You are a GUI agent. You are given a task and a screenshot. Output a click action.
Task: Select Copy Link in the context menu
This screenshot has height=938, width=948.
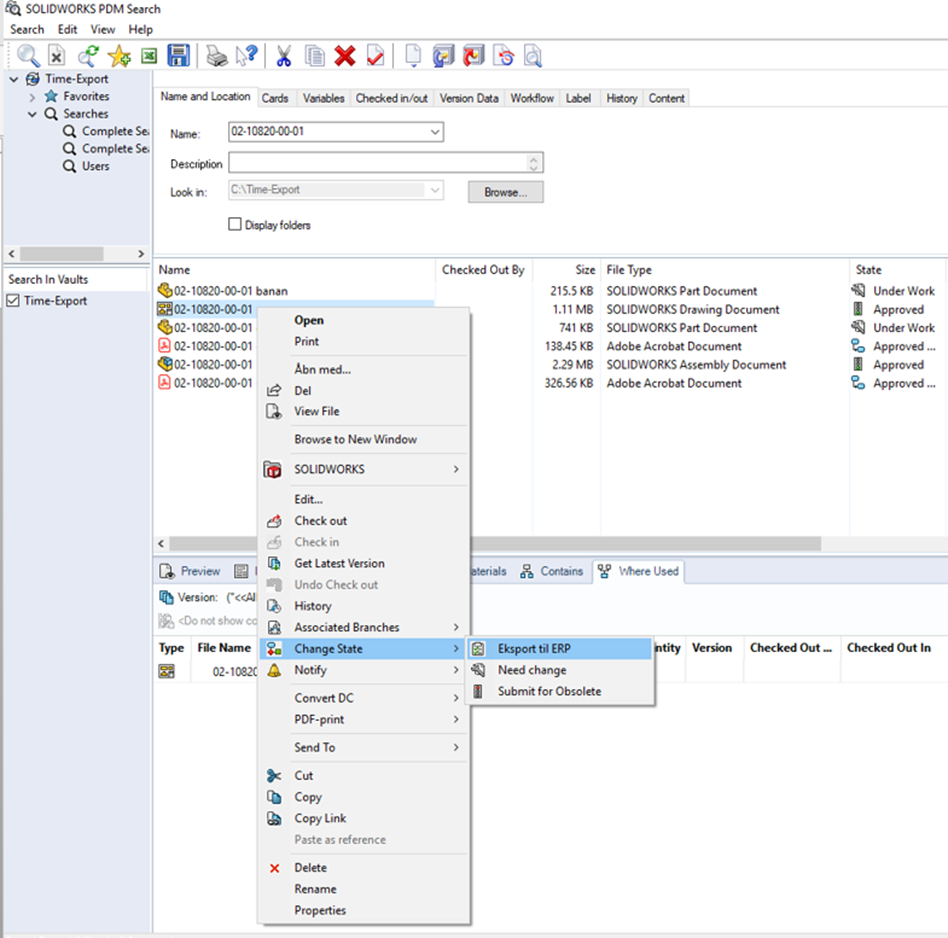[363, 818]
